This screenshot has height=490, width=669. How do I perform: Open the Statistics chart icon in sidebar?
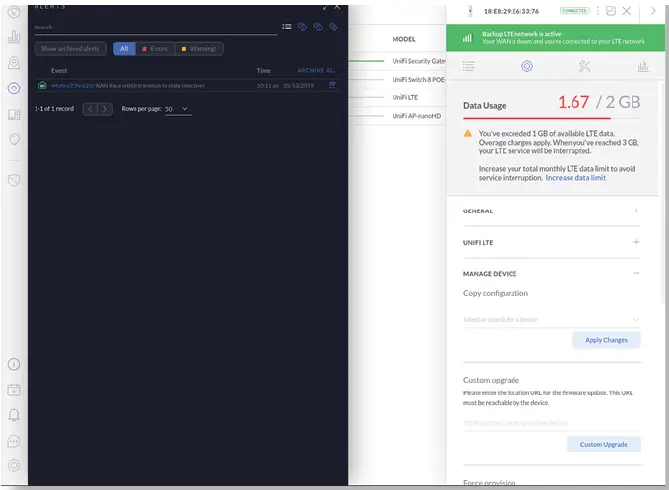pos(14,37)
